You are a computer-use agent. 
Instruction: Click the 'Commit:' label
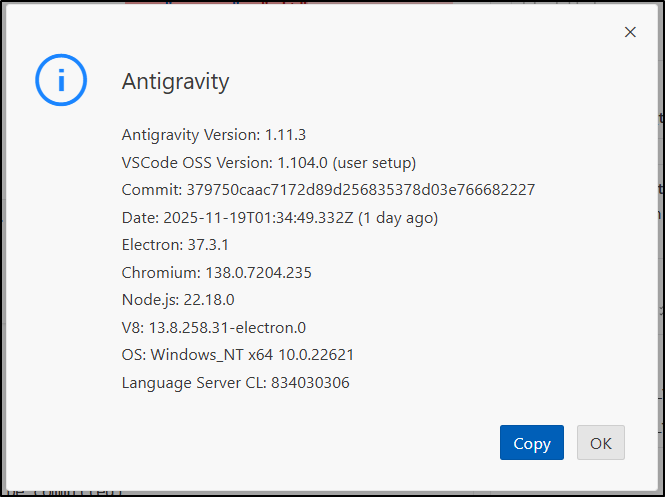[151, 189]
